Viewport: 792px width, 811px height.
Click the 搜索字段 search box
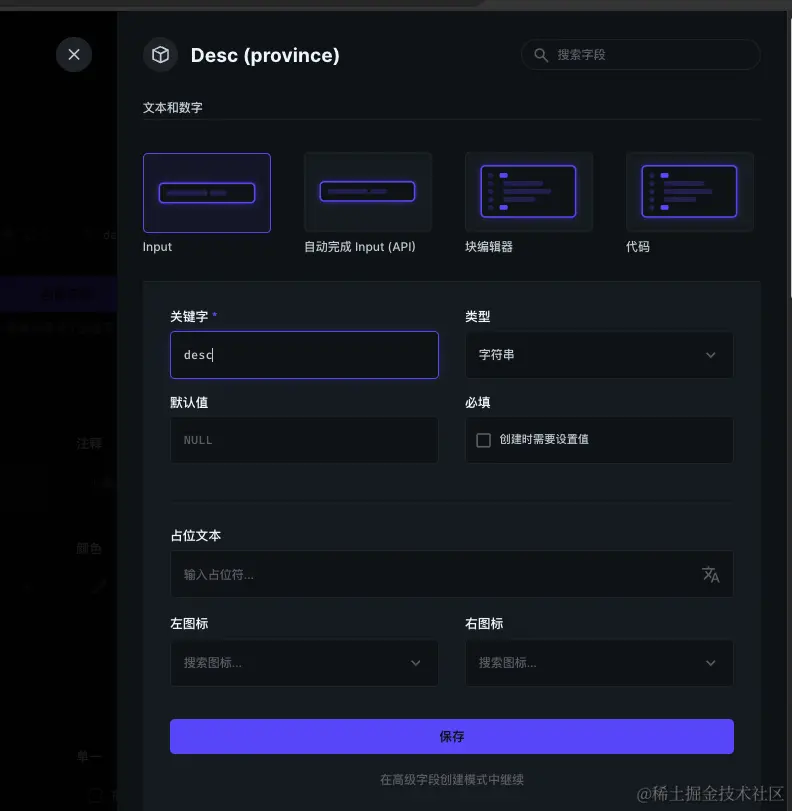click(640, 55)
